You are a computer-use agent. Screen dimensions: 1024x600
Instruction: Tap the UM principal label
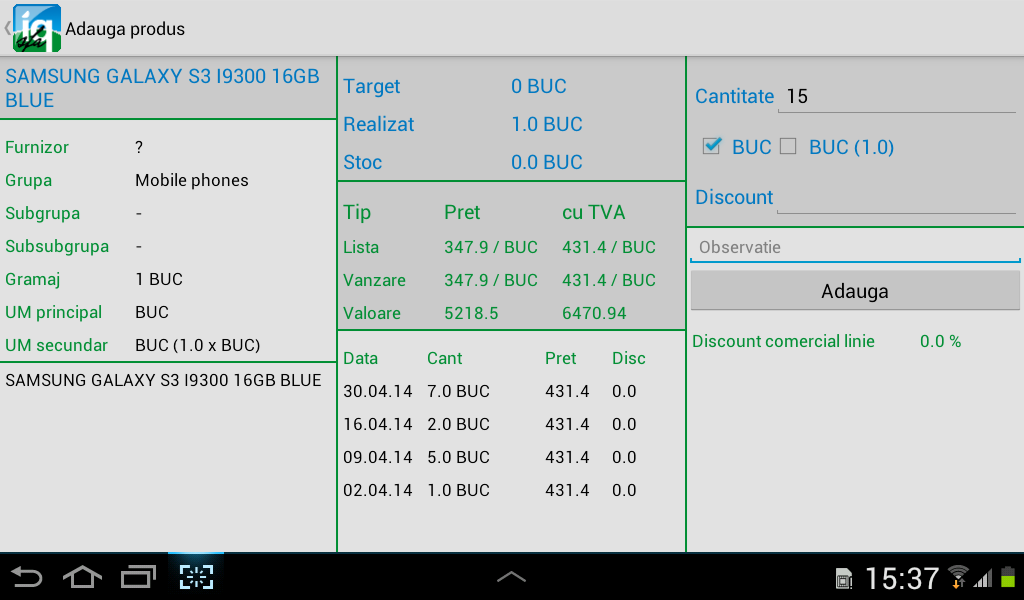pyautogui.click(x=54, y=313)
